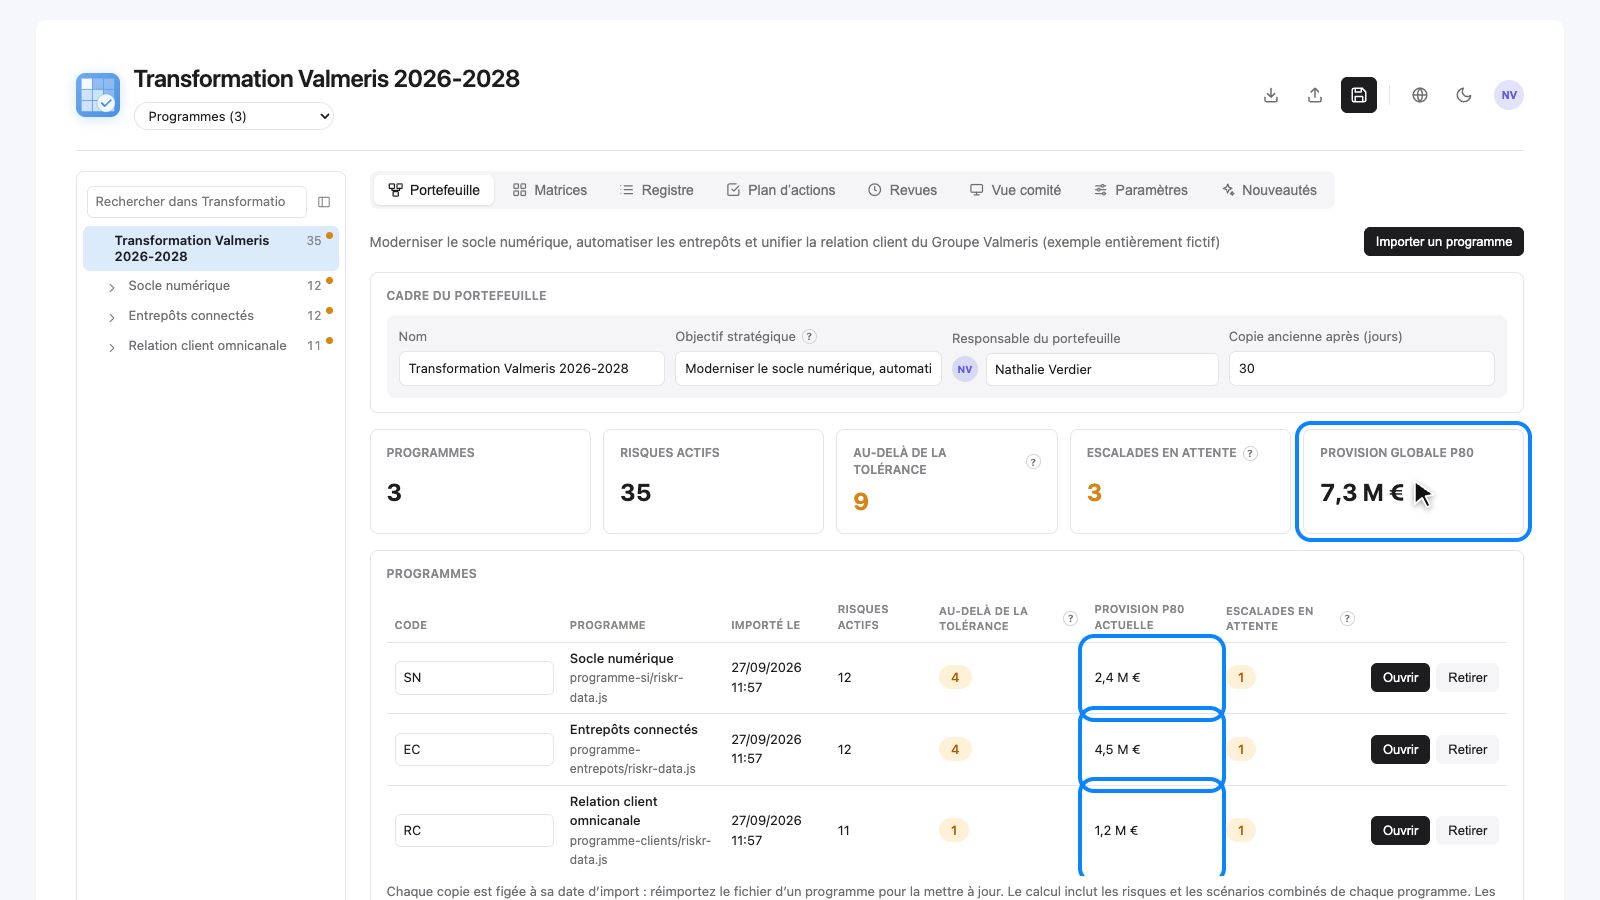The image size is (1600, 900).
Task: Click tolerance badge 1 in Relation client row
Action: (954, 830)
